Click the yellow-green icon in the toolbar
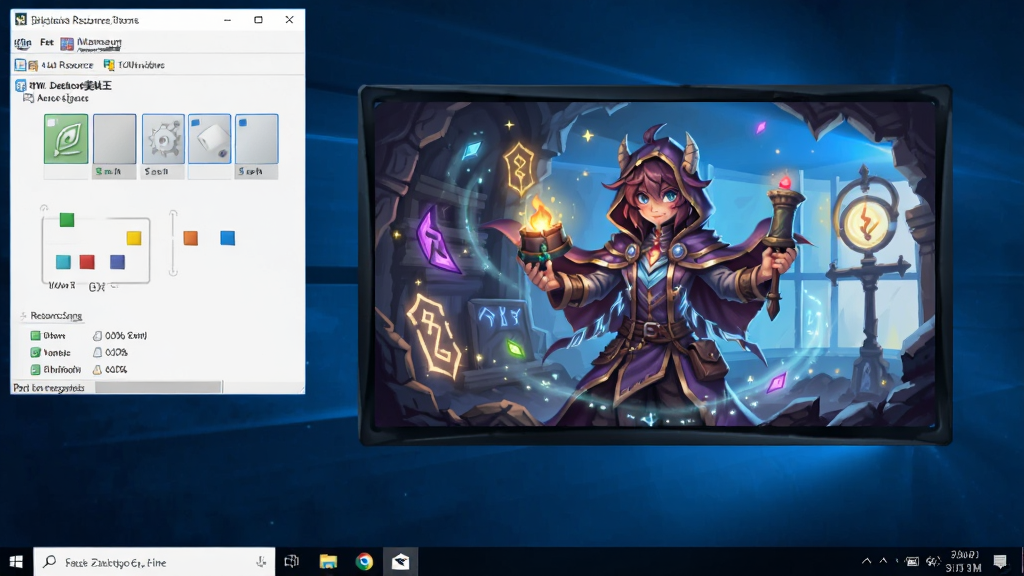Viewport: 1024px width, 576px height. coord(109,65)
